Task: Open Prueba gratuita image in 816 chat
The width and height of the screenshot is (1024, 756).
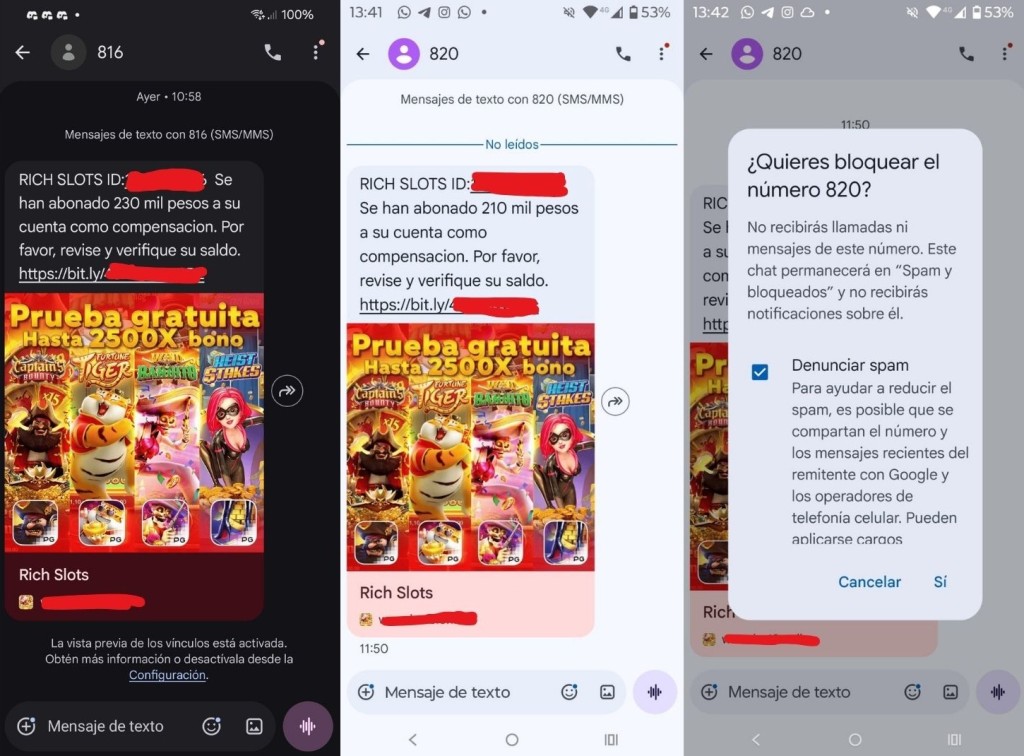Action: click(135, 422)
